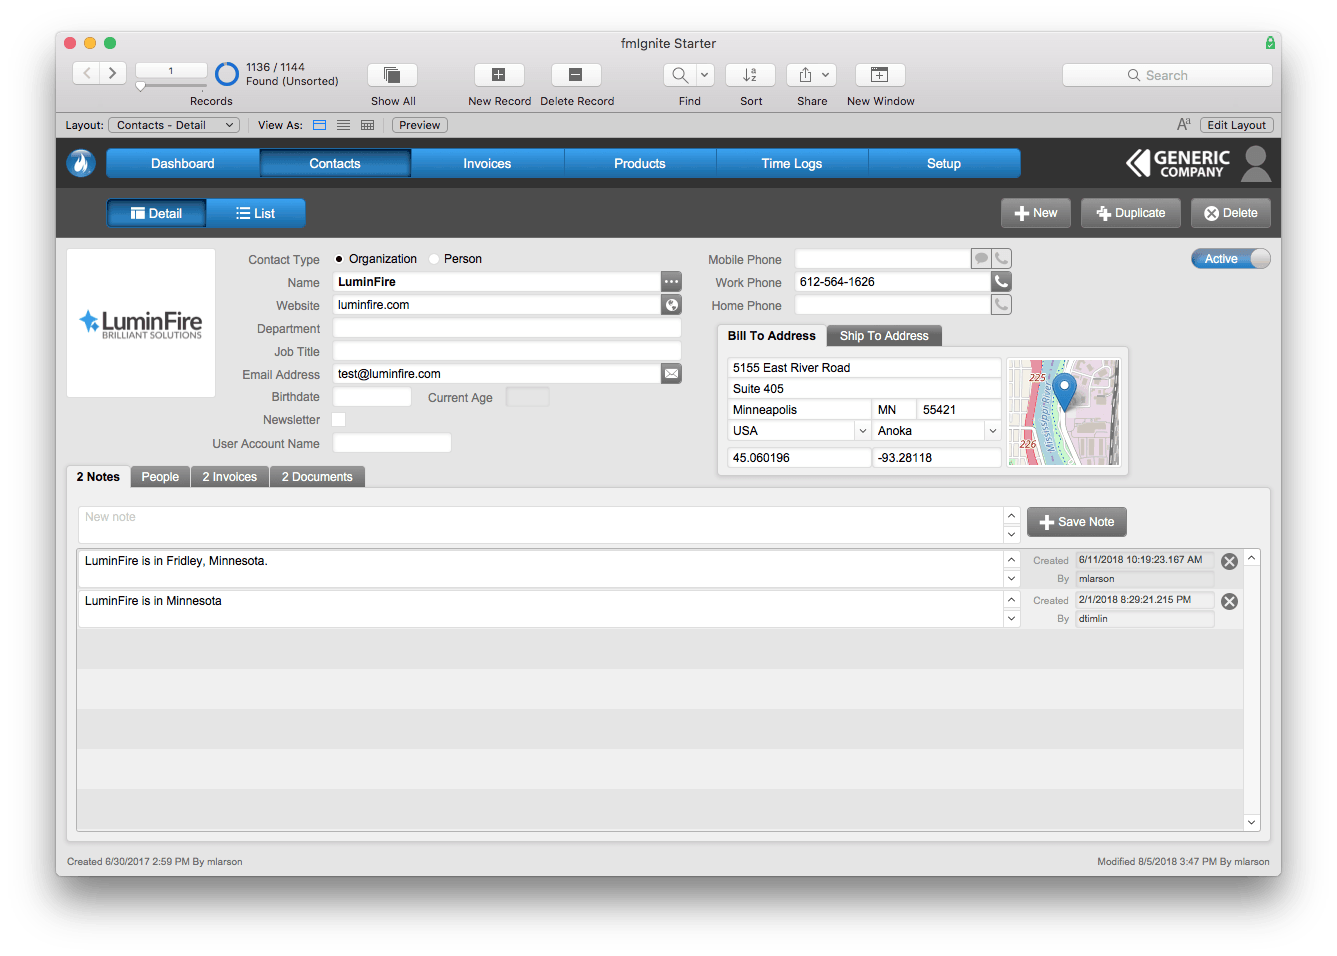Select the Person contact type
This screenshot has width=1337, height=956.
[x=434, y=259]
